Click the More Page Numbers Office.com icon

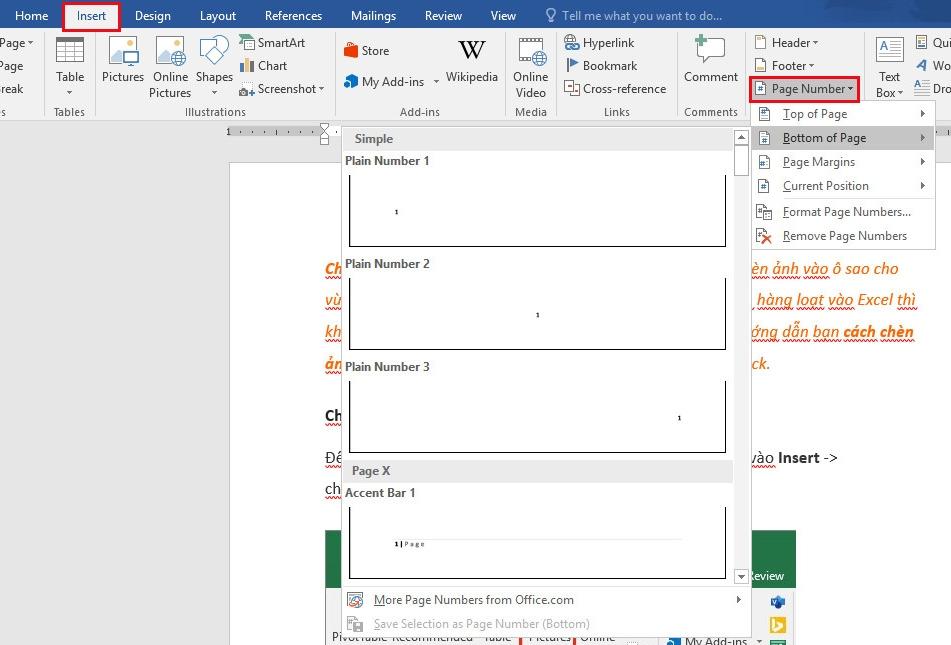tap(355, 600)
